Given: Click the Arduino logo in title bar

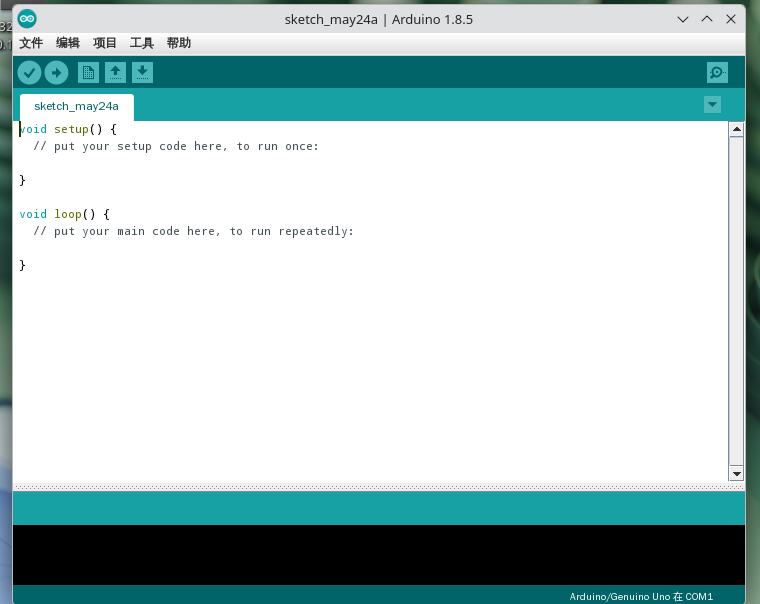Looking at the screenshot, I should (x=27, y=19).
